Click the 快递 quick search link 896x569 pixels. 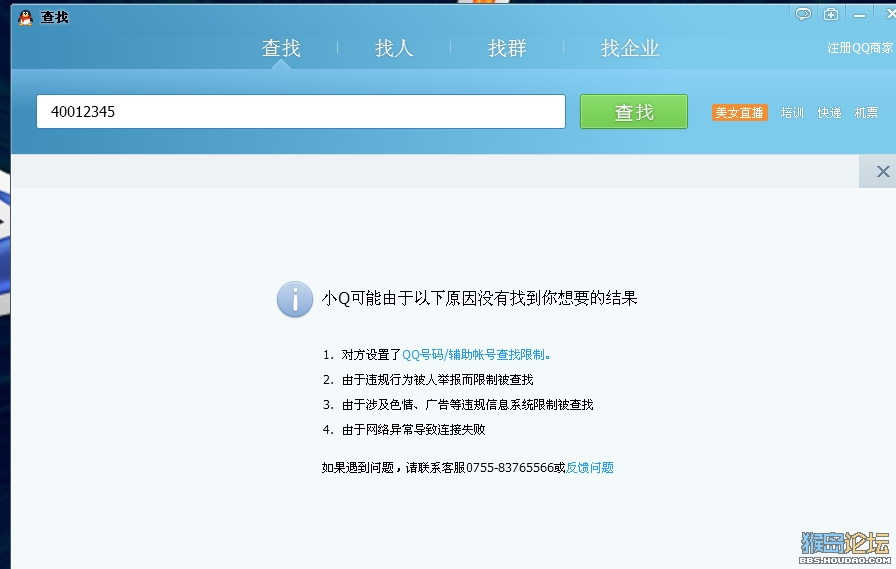829,113
